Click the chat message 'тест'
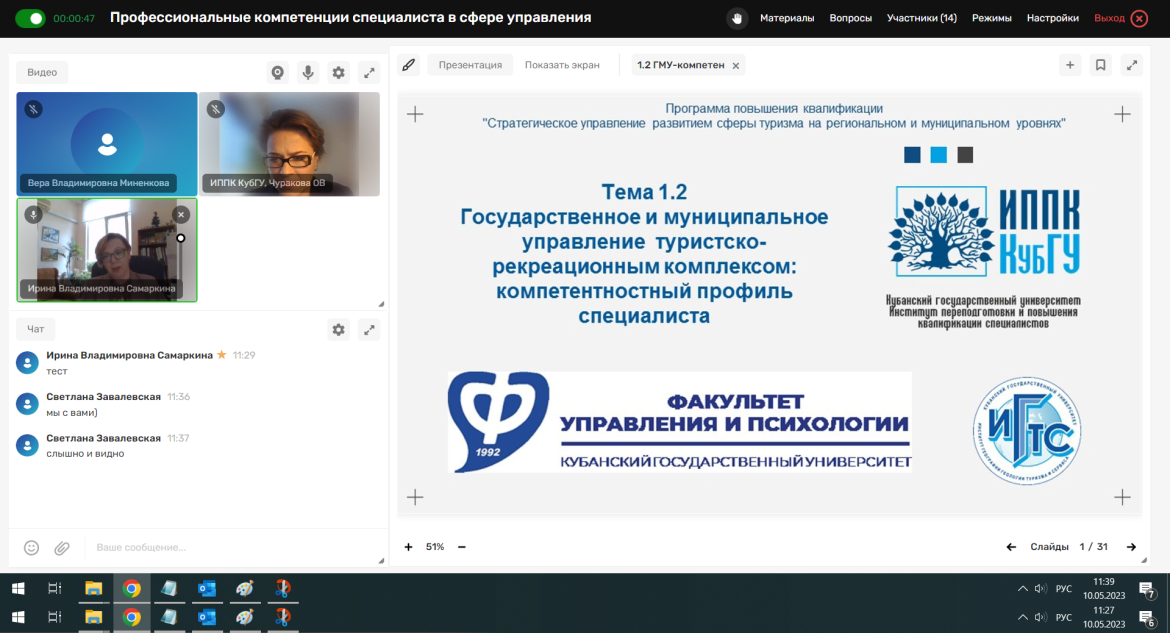The image size is (1170, 633). tap(57, 371)
